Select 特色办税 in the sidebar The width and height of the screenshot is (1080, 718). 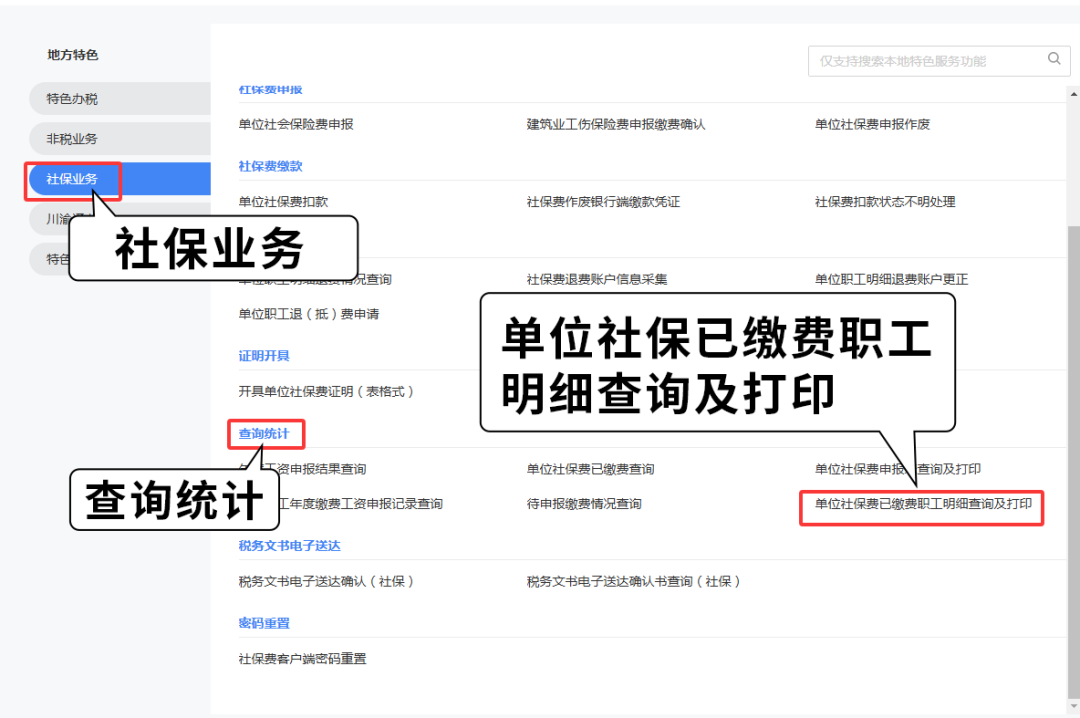(72, 99)
